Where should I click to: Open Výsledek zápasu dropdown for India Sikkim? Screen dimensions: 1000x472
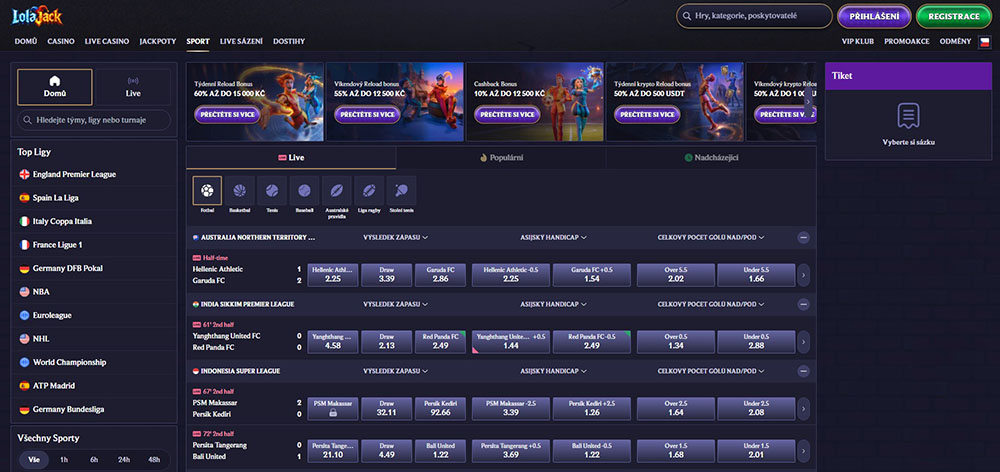coord(395,304)
